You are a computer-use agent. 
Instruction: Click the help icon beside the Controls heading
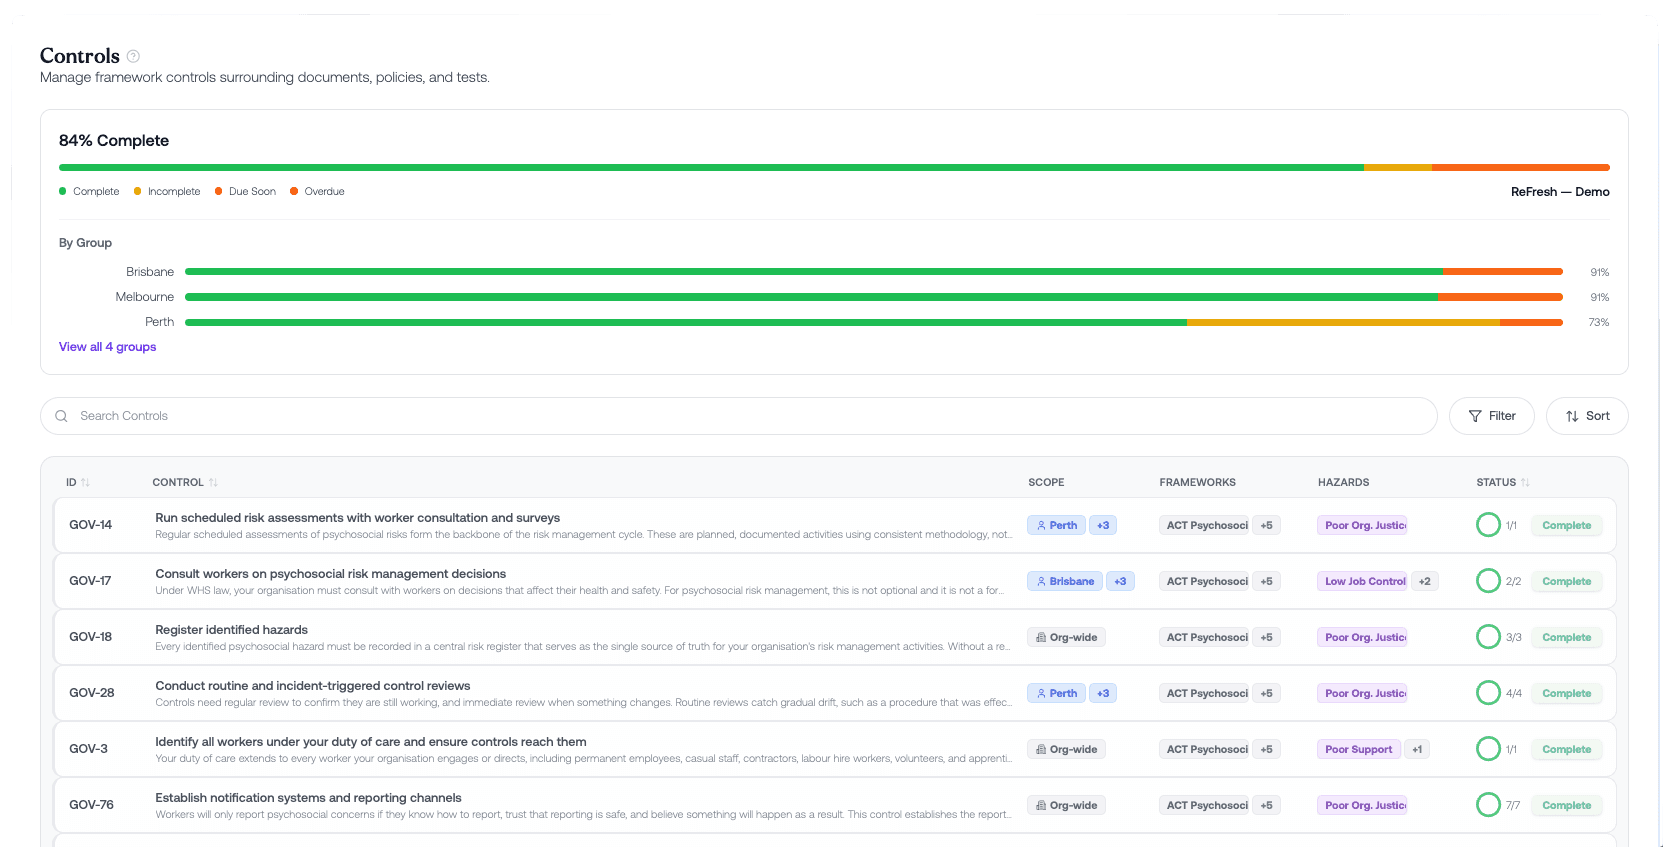pos(133,56)
